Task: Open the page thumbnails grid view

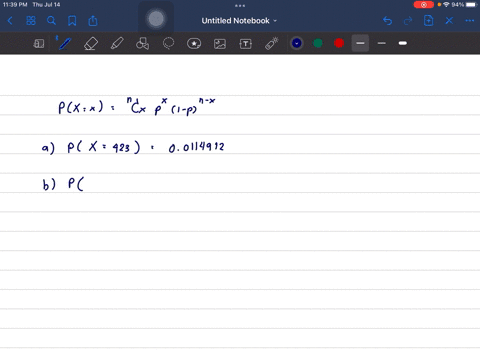Action: pos(31,21)
